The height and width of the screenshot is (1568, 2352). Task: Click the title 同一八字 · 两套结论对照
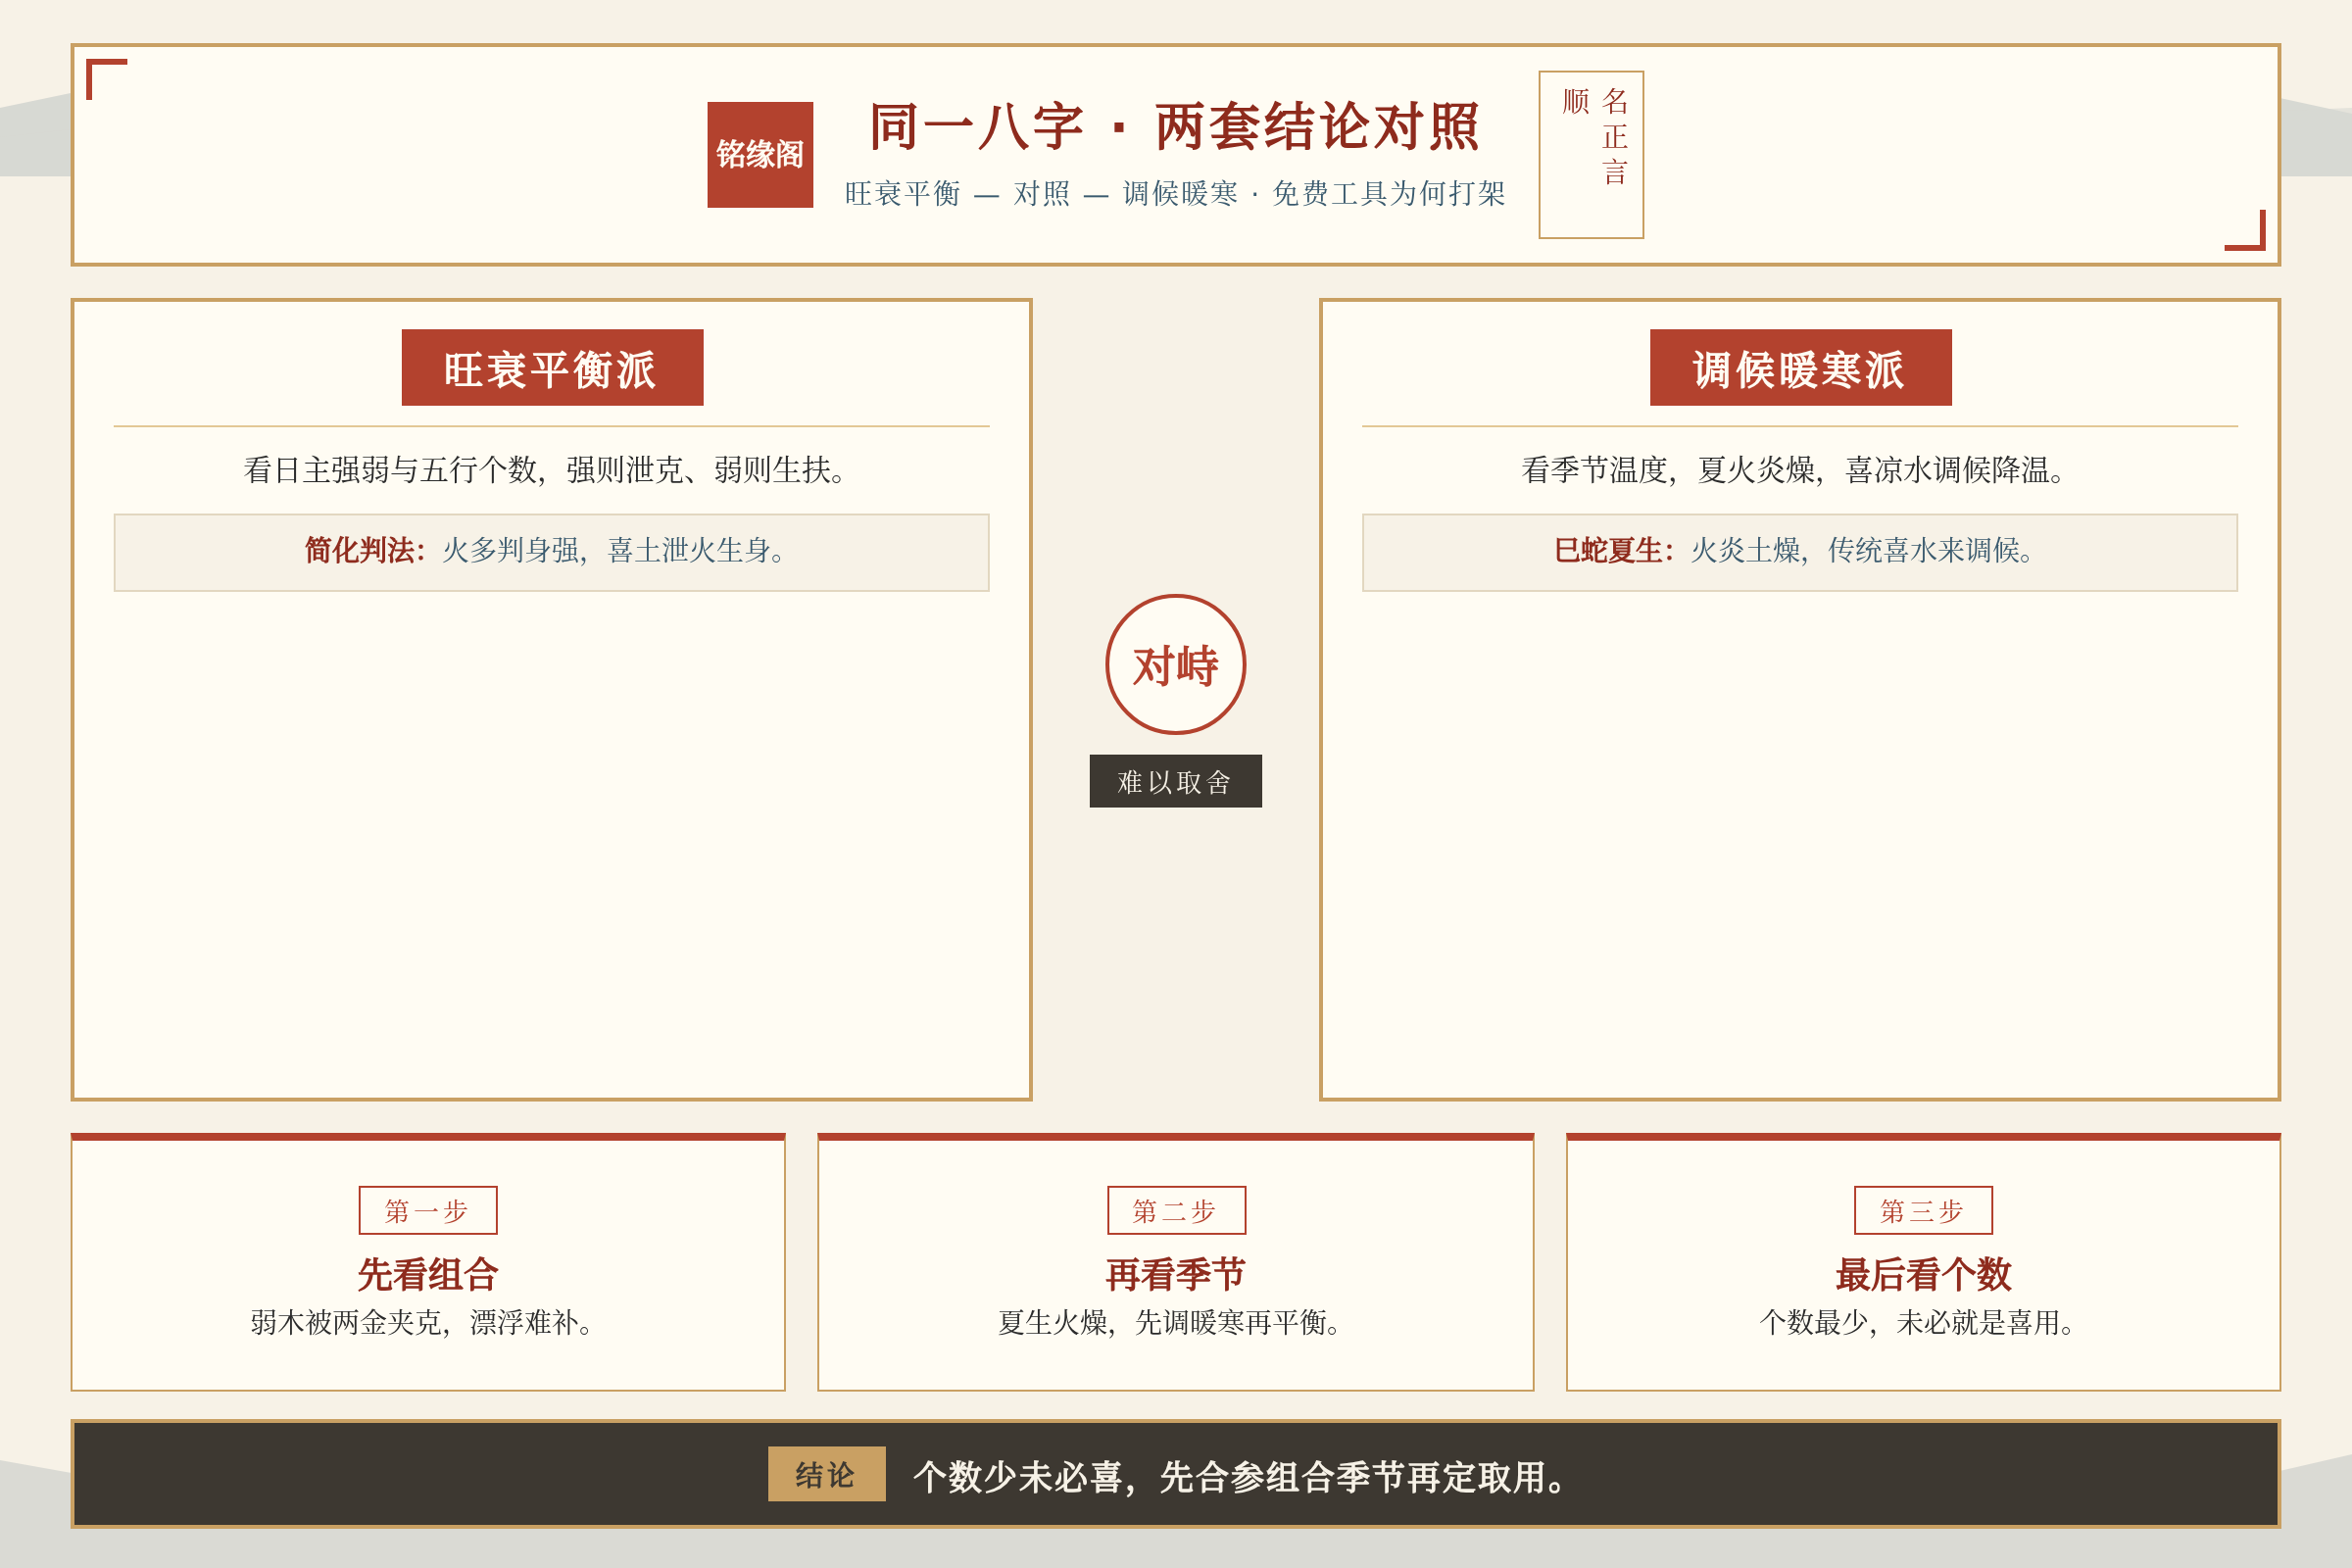[x=1175, y=127]
